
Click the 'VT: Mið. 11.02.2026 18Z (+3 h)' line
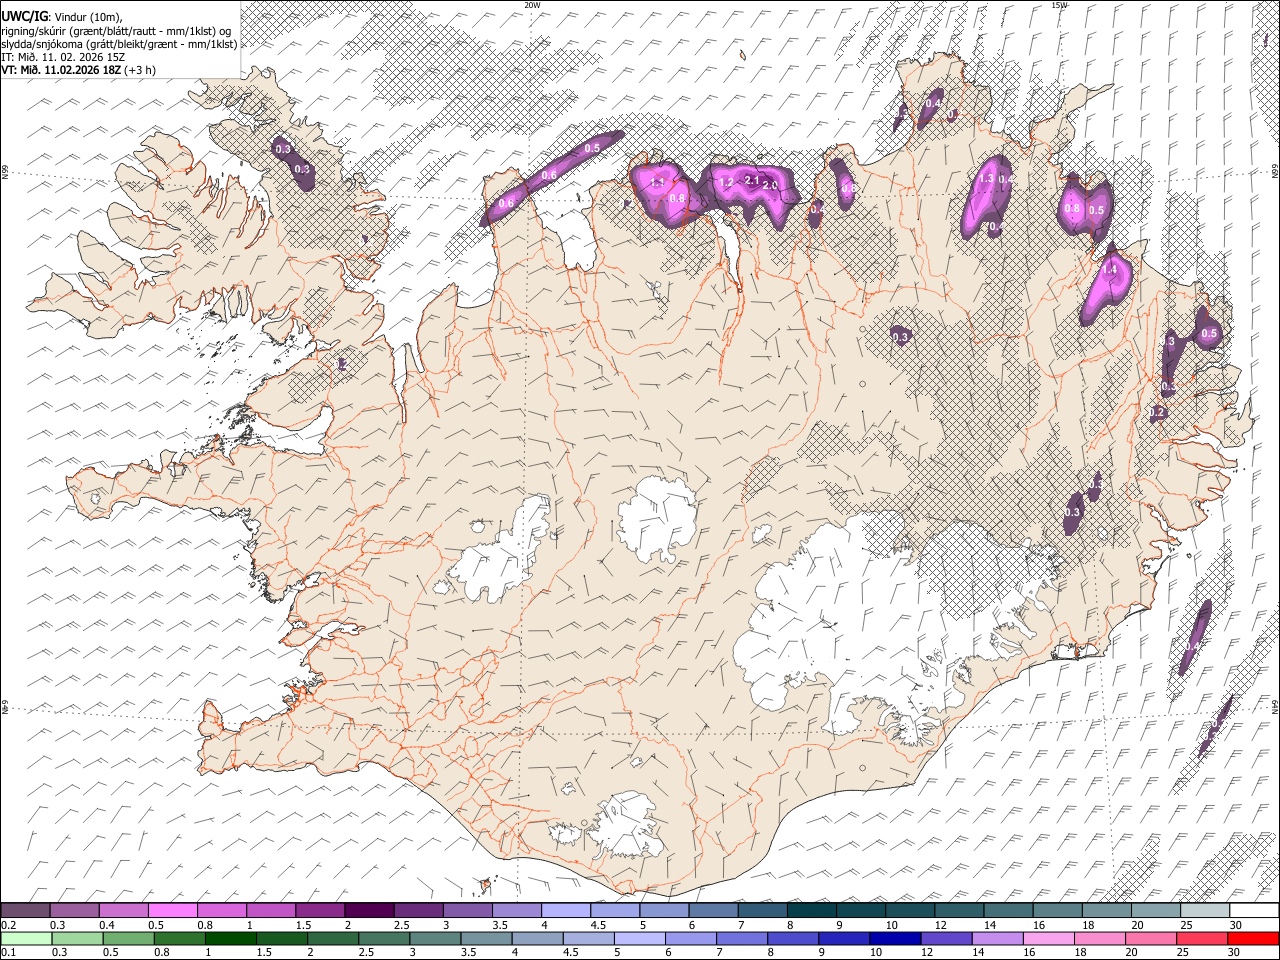(78, 71)
